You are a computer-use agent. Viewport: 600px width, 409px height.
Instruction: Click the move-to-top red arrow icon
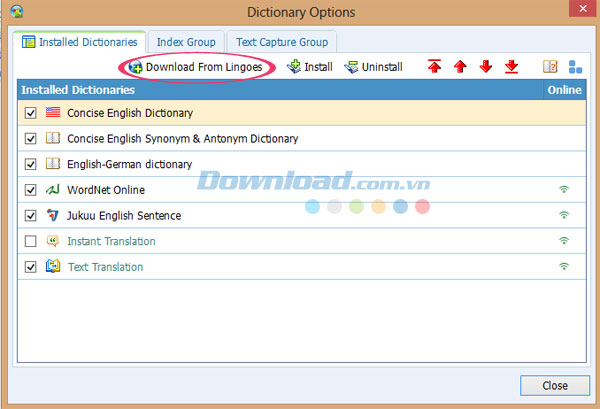pyautogui.click(x=434, y=67)
